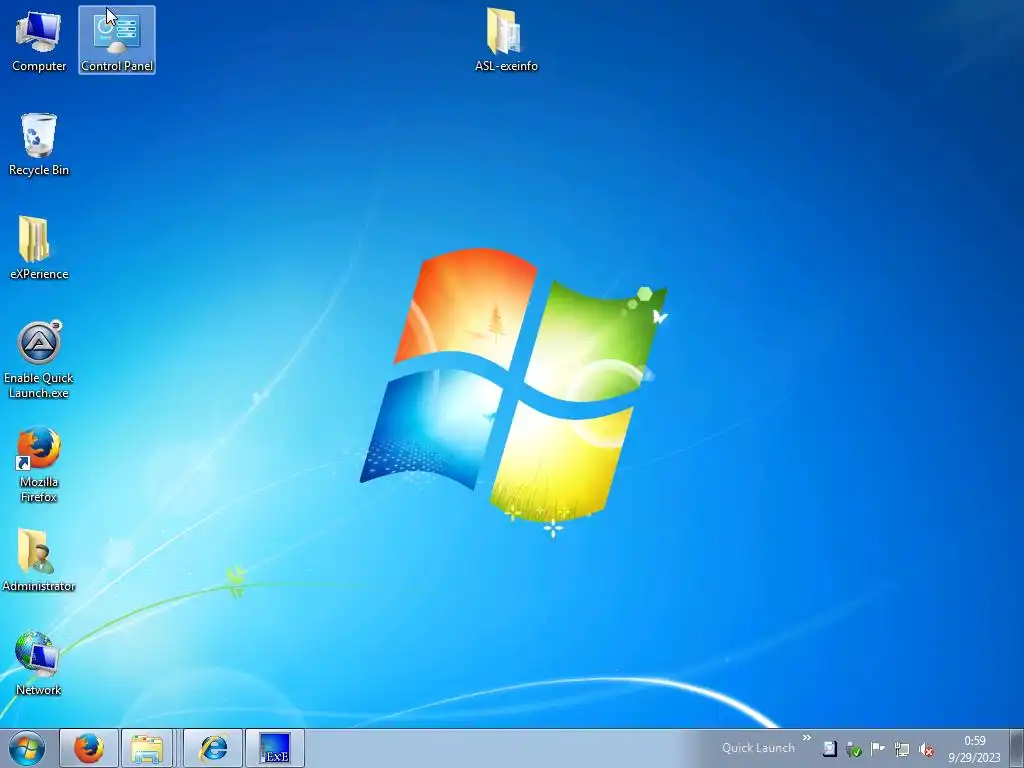
Task: Open the ExE taskbar application
Action: [x=275, y=748]
